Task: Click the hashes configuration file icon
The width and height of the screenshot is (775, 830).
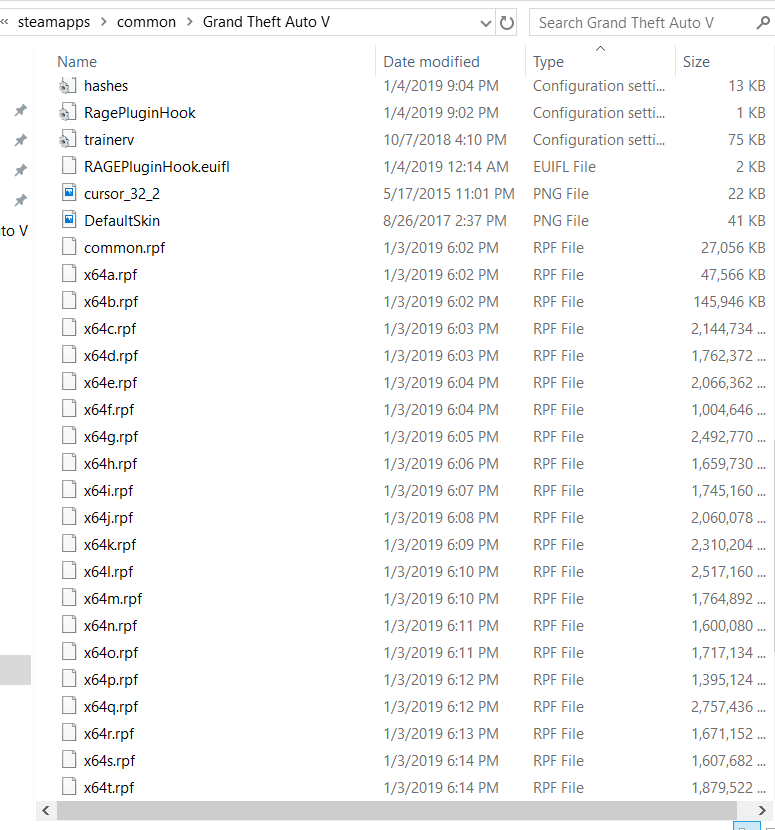Action: [68, 86]
